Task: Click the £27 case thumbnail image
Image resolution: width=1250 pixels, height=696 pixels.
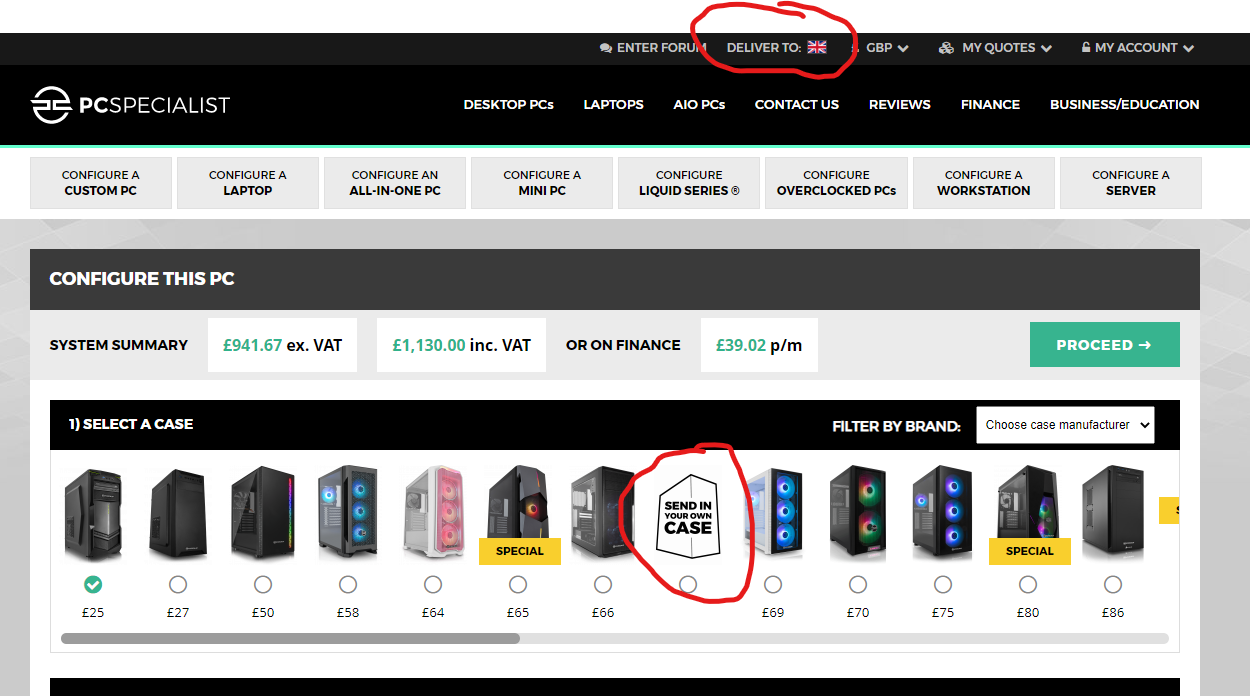Action: point(178,514)
